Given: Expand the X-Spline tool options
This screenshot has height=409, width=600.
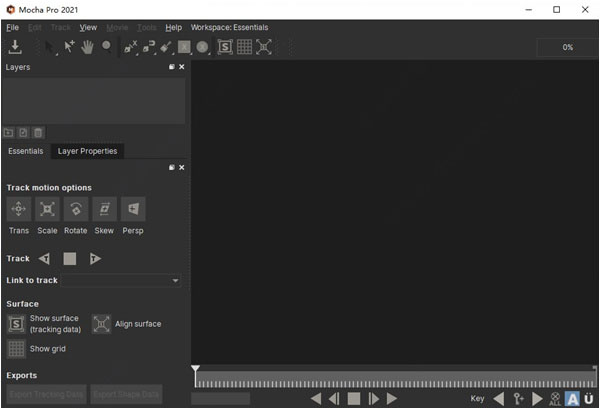Looking at the screenshot, I should coord(136,50).
